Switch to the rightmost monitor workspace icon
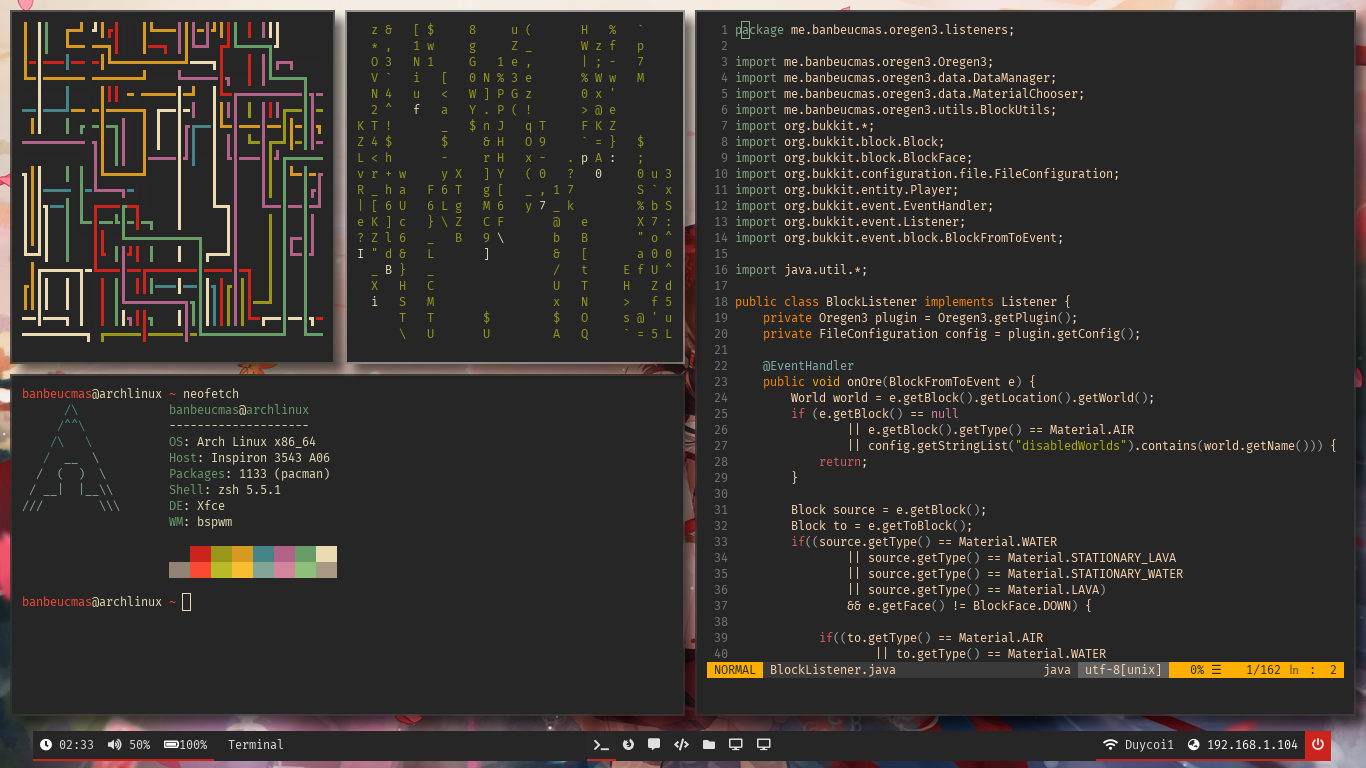The image size is (1366, 768). 764,745
